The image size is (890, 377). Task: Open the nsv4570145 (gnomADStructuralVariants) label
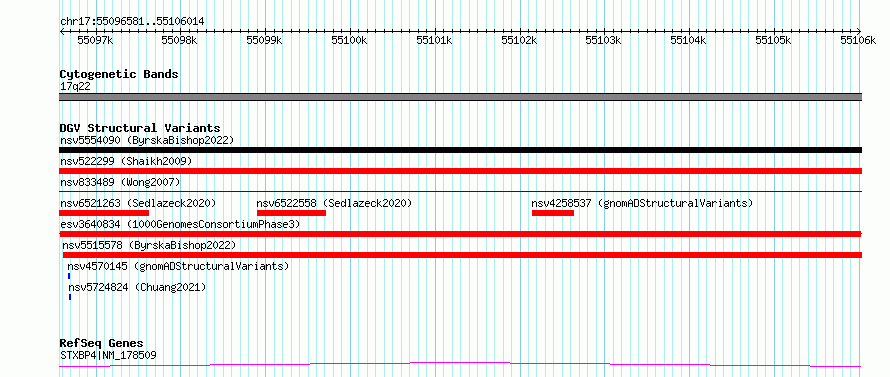coord(178,266)
